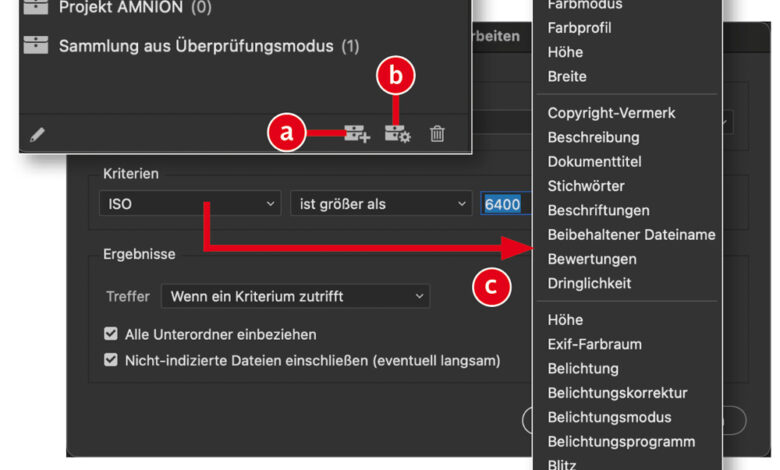
Task: Choose Exif-Farbraum menu entry
Action: [x=594, y=344]
